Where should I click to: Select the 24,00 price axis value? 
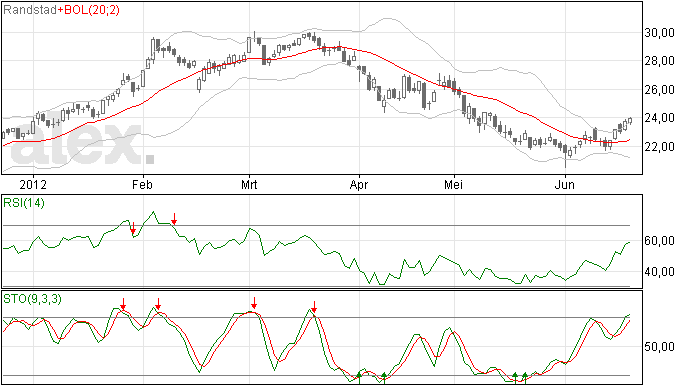[659, 118]
